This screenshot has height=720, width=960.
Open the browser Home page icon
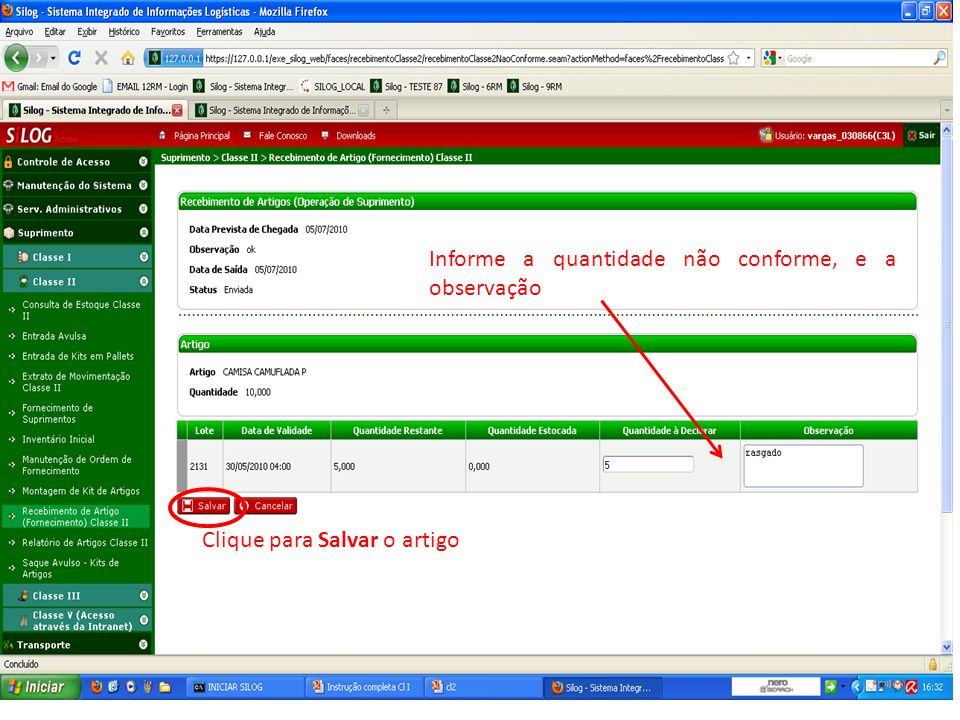click(x=127, y=58)
